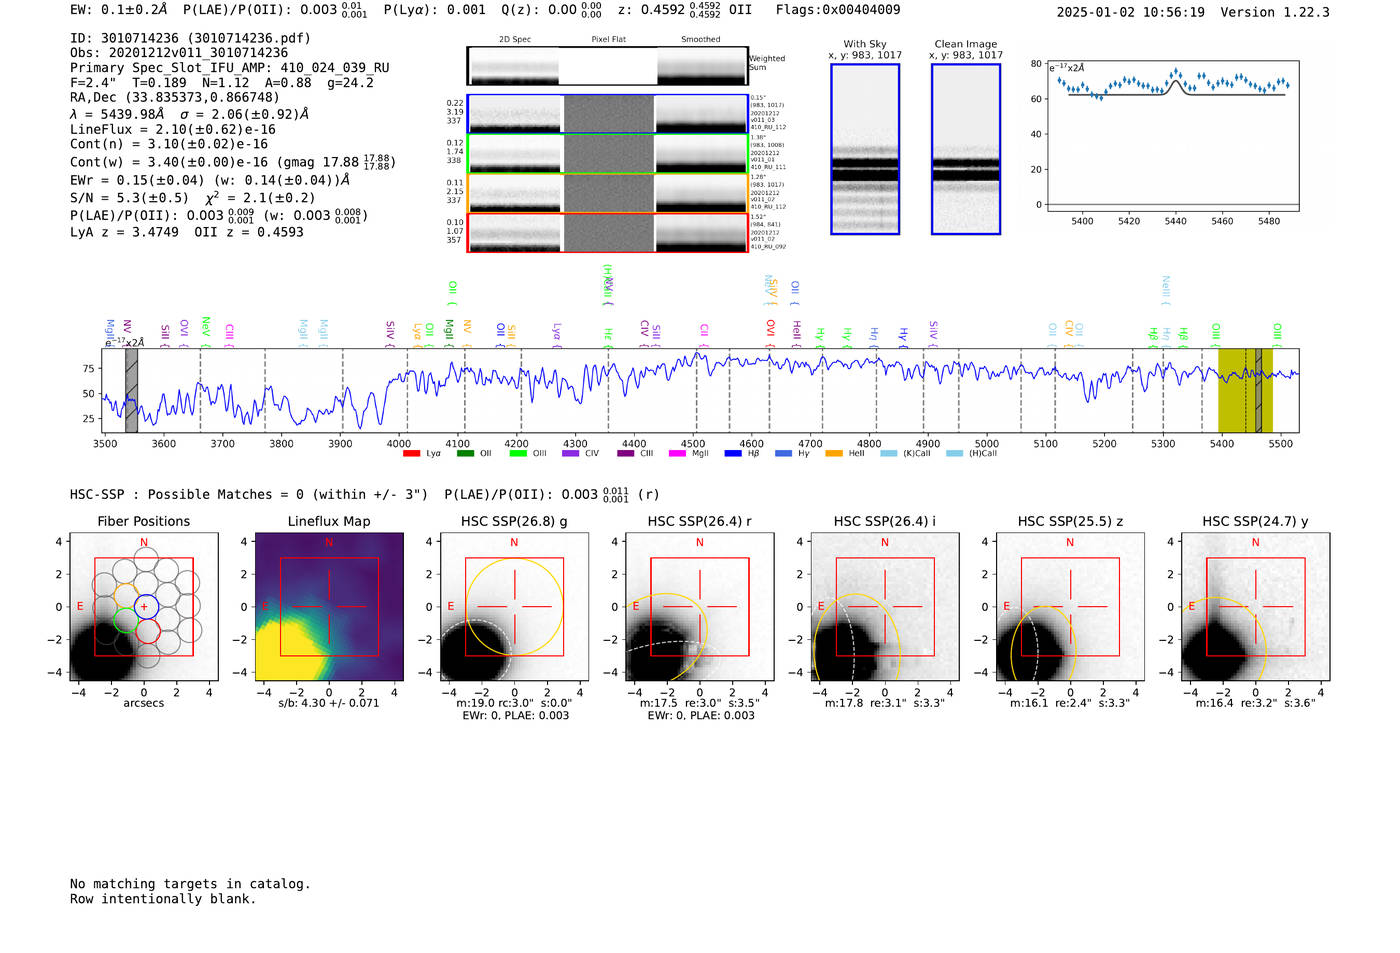
Task: Click the 'arcsecs' axis label under Fiber Positions
Action: pos(144,703)
